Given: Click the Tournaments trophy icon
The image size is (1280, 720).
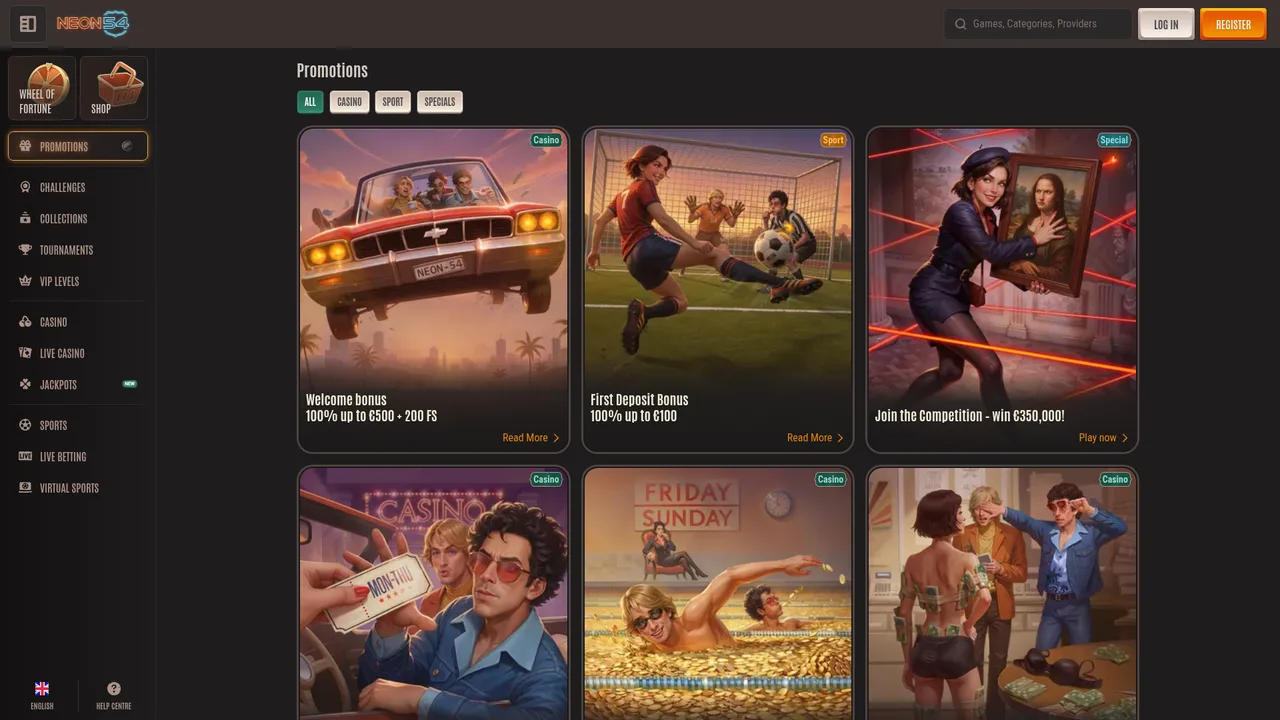Looking at the screenshot, I should coord(25,250).
